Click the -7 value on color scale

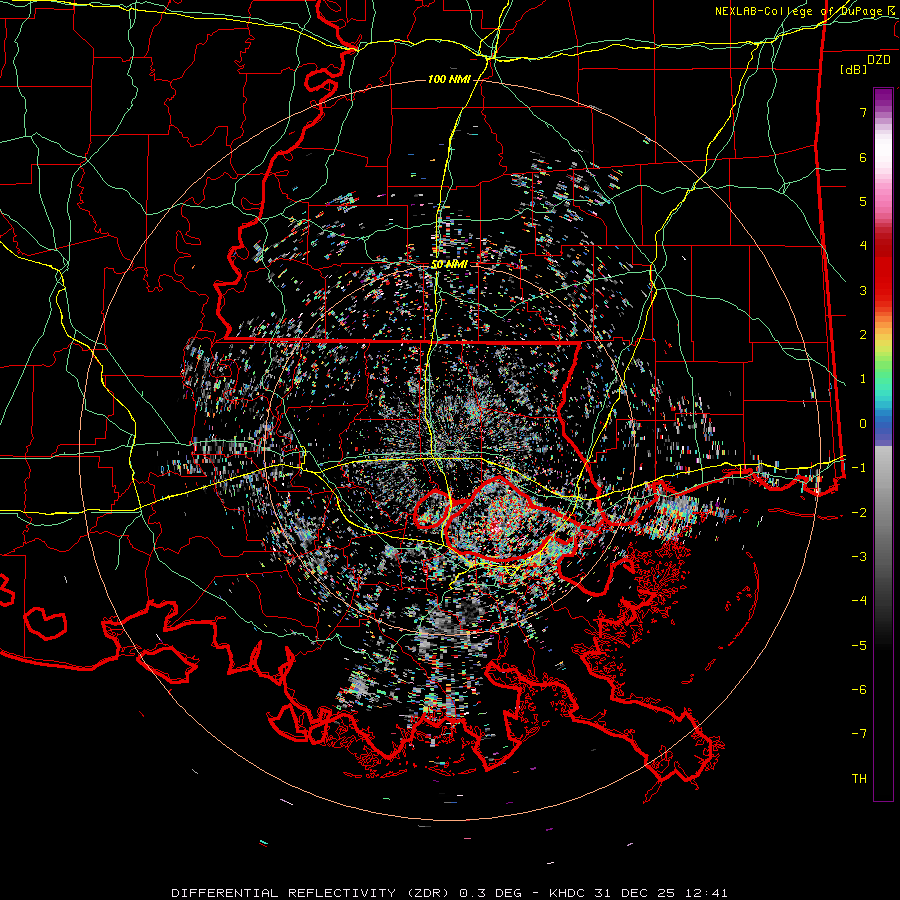[859, 734]
